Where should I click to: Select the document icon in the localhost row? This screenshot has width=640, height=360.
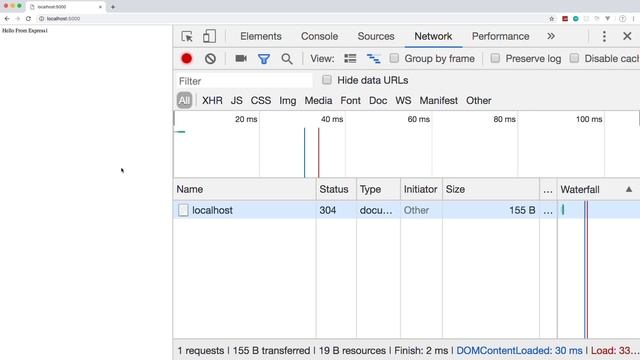(183, 210)
